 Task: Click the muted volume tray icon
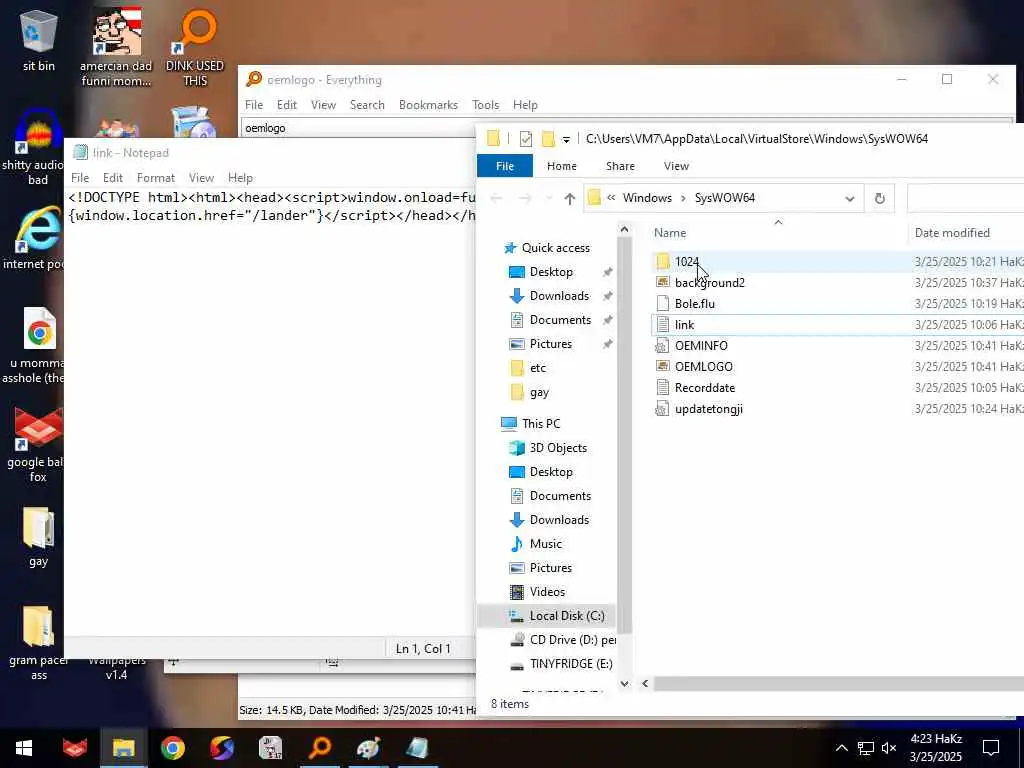pos(889,748)
